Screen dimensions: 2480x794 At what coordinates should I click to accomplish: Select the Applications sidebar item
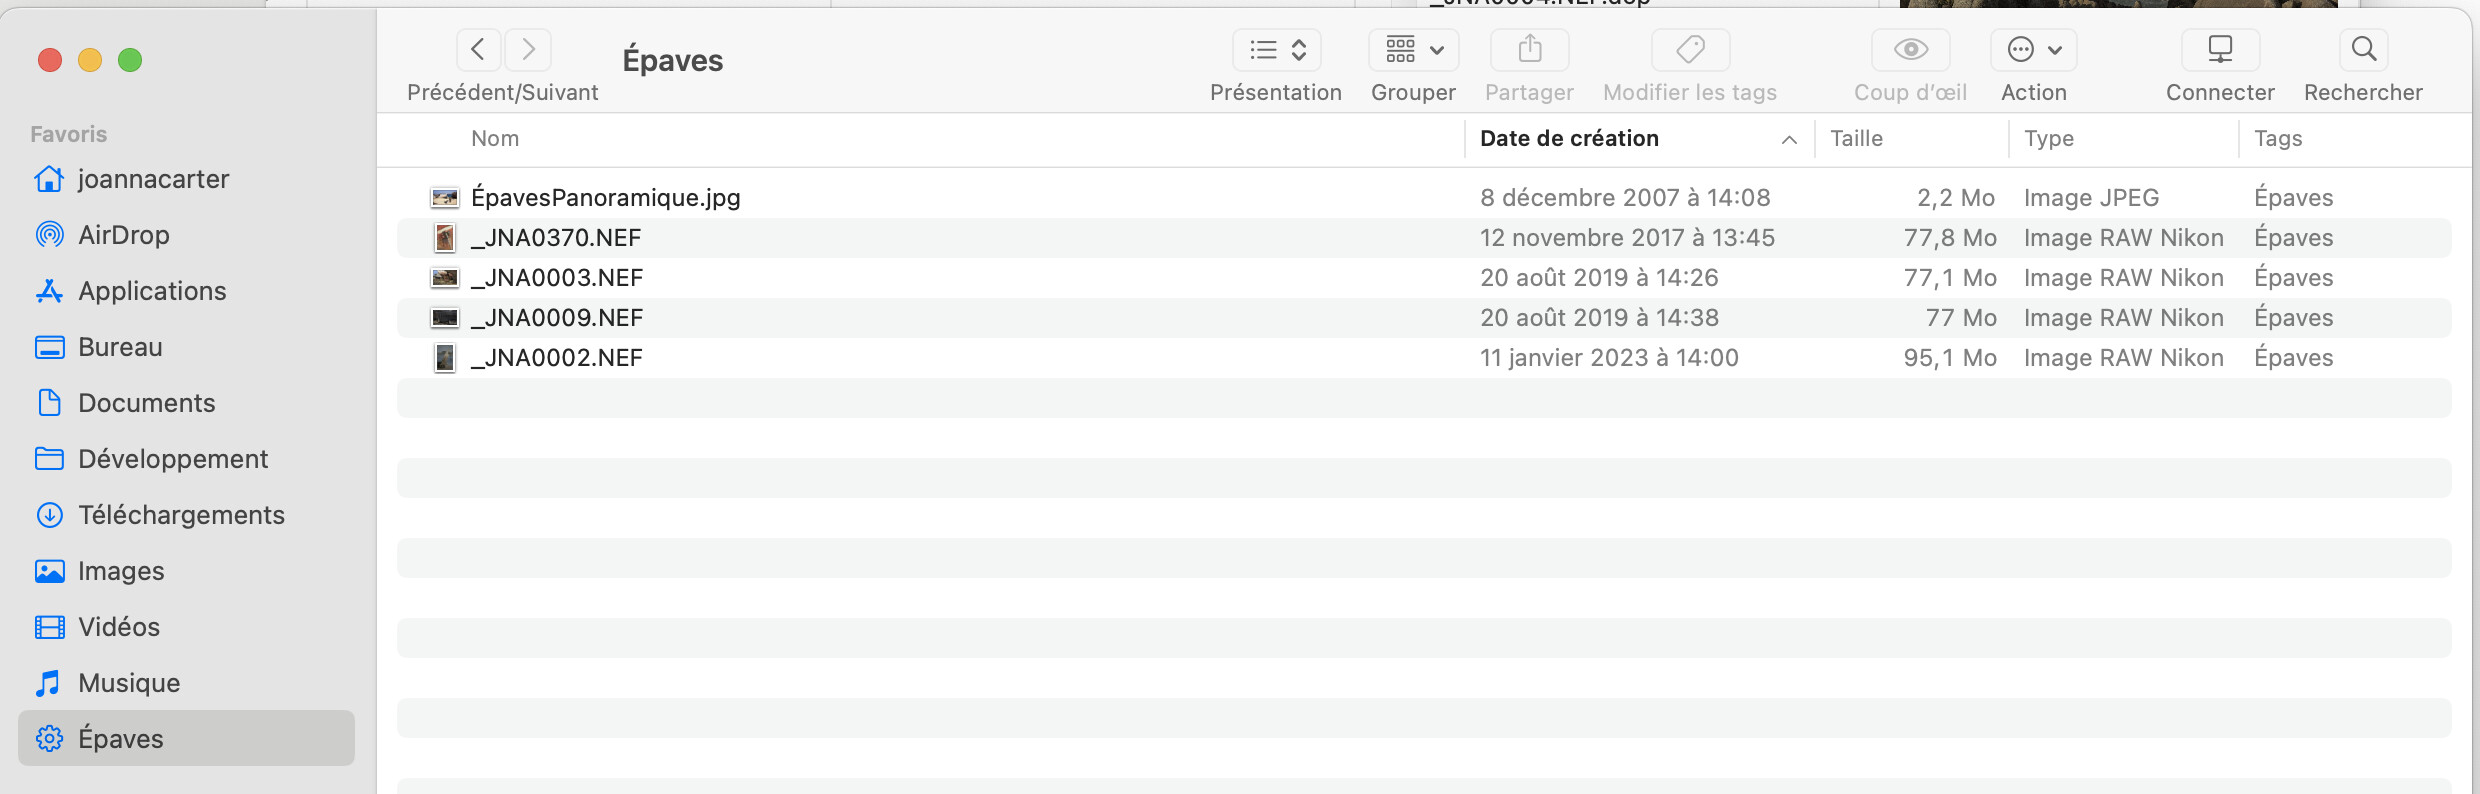point(152,291)
